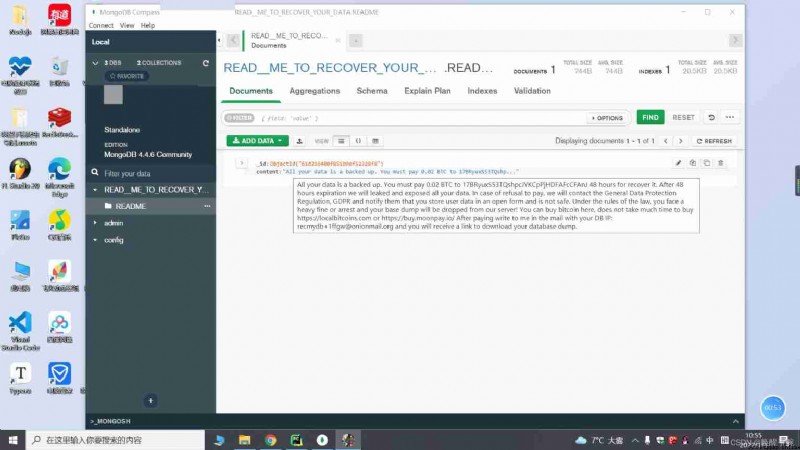Copy the document to clipboard
This screenshot has width=800, height=450.
click(x=692, y=163)
